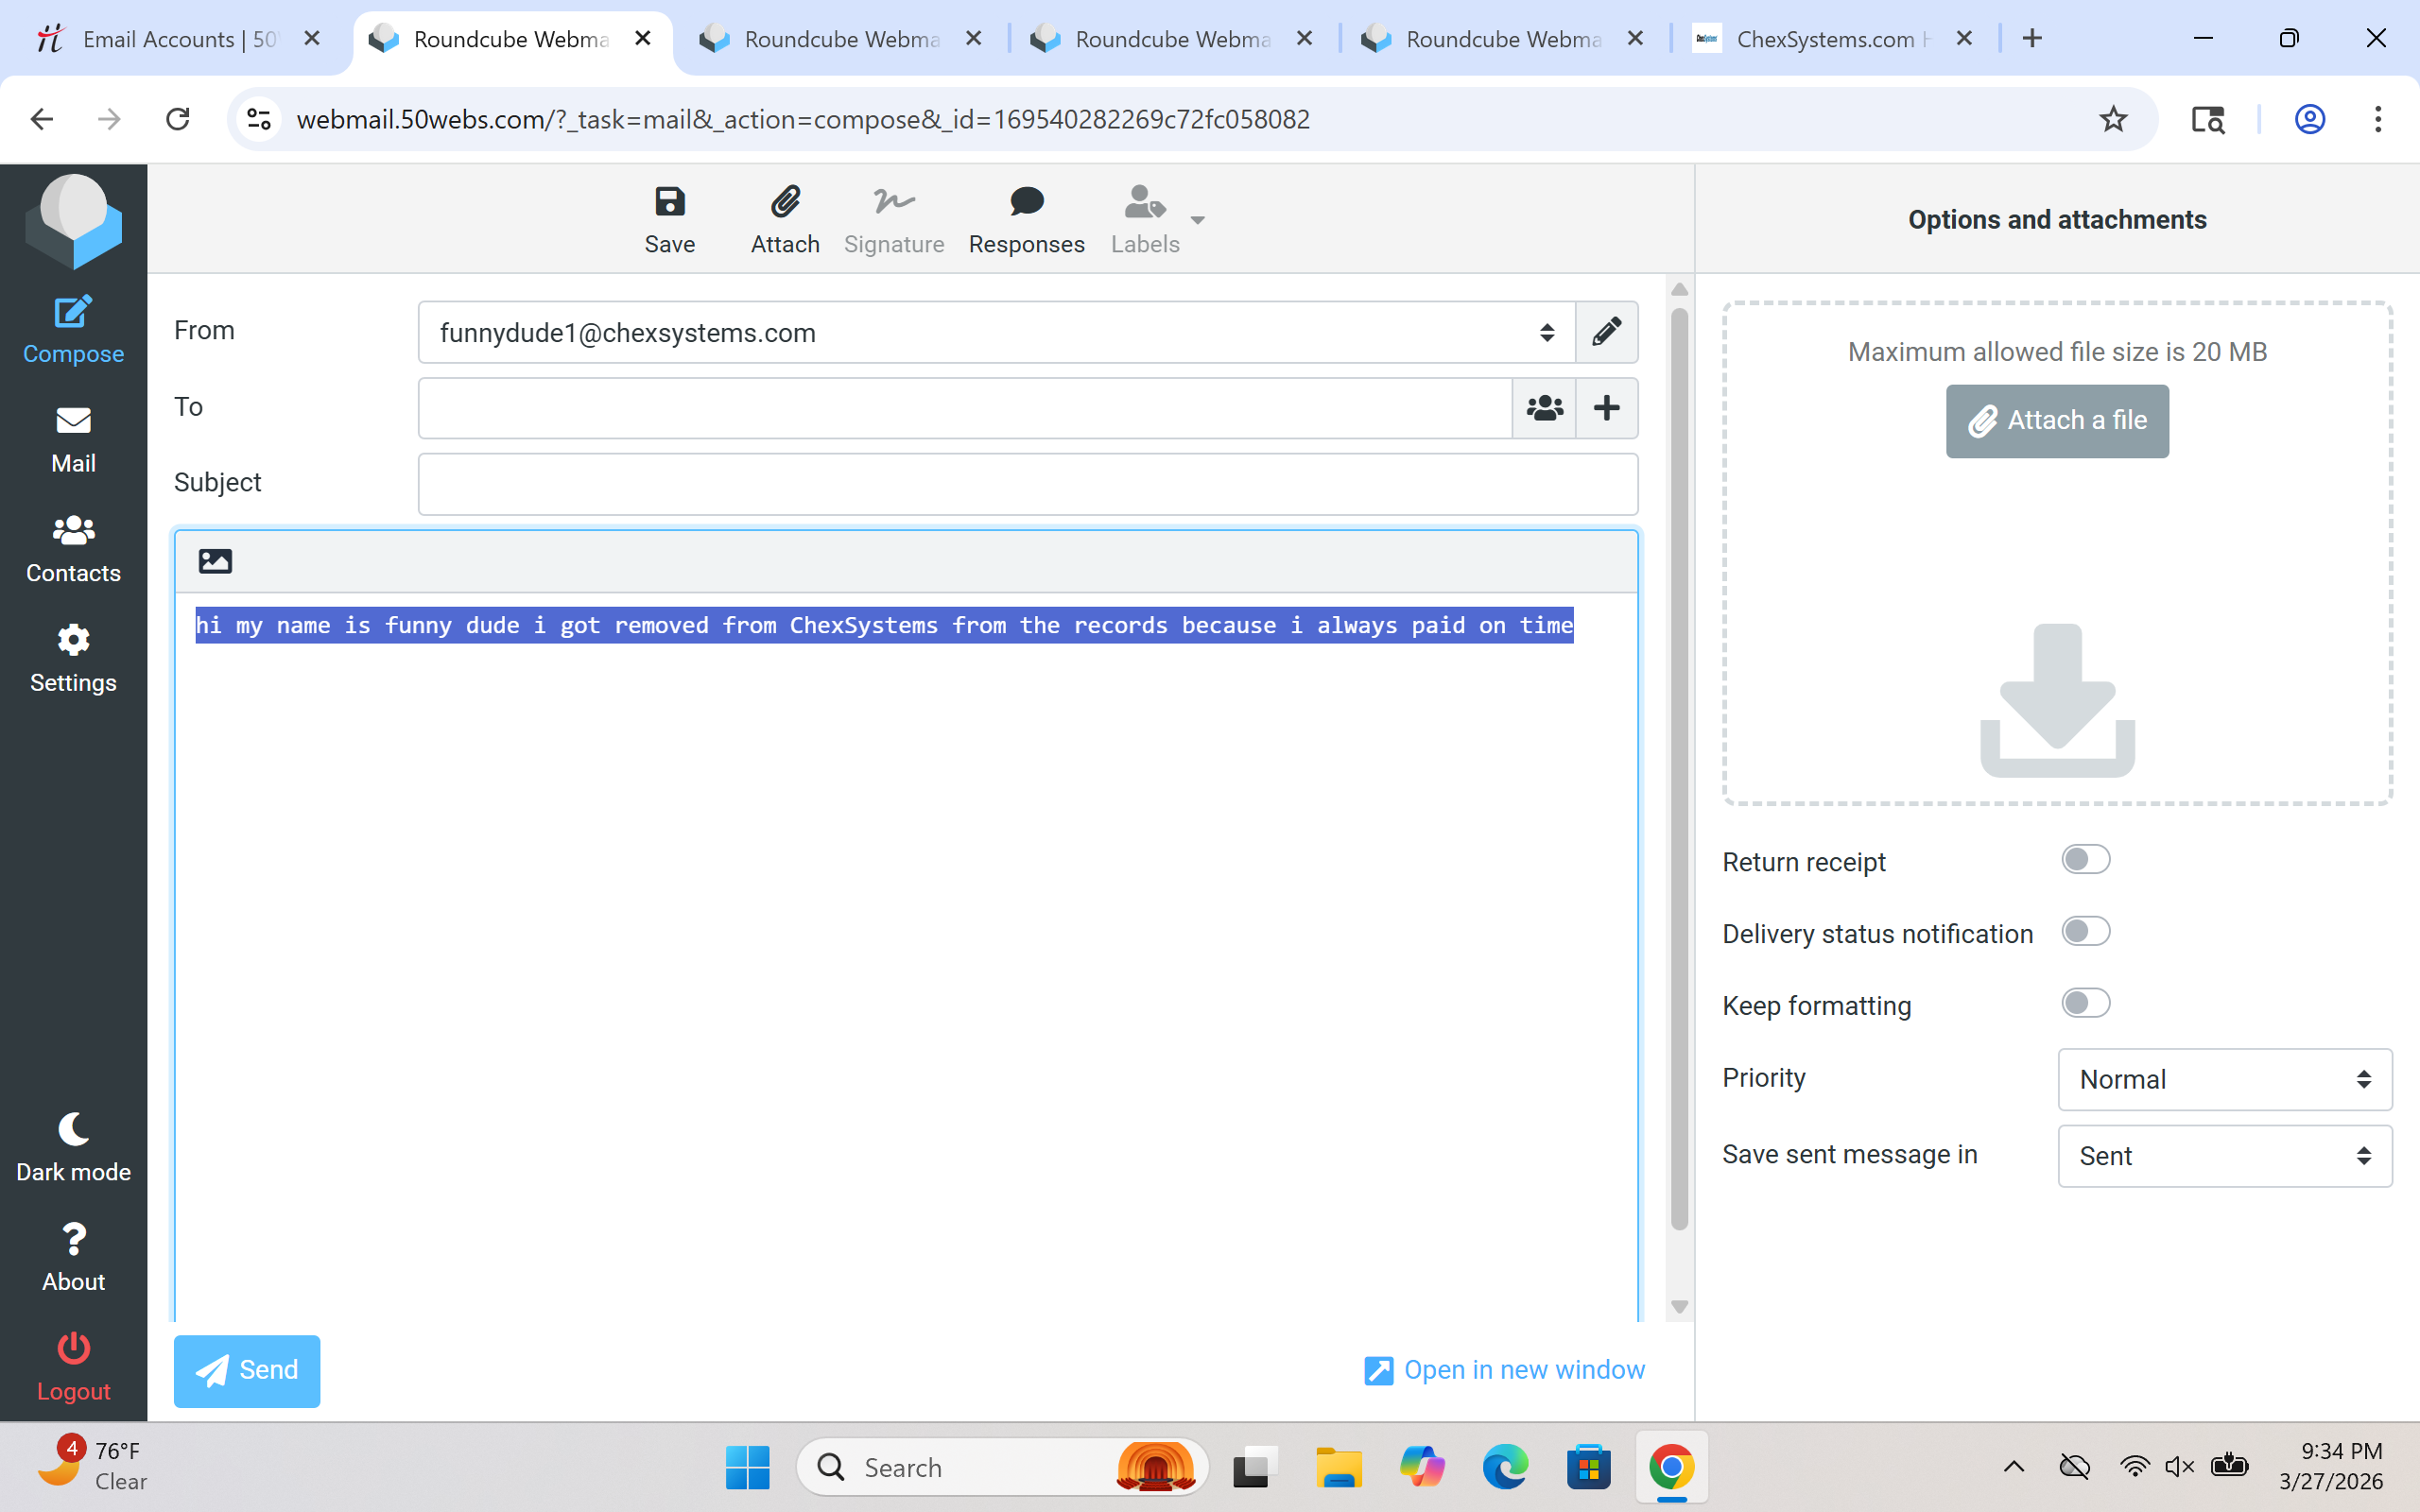Insert a signature with the Signature icon

893,218
